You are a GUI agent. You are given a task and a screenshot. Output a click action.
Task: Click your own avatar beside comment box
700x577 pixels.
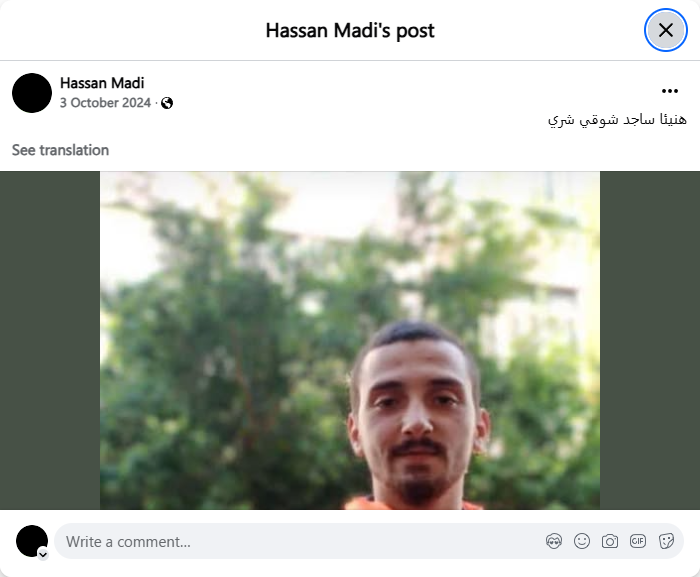click(x=32, y=541)
